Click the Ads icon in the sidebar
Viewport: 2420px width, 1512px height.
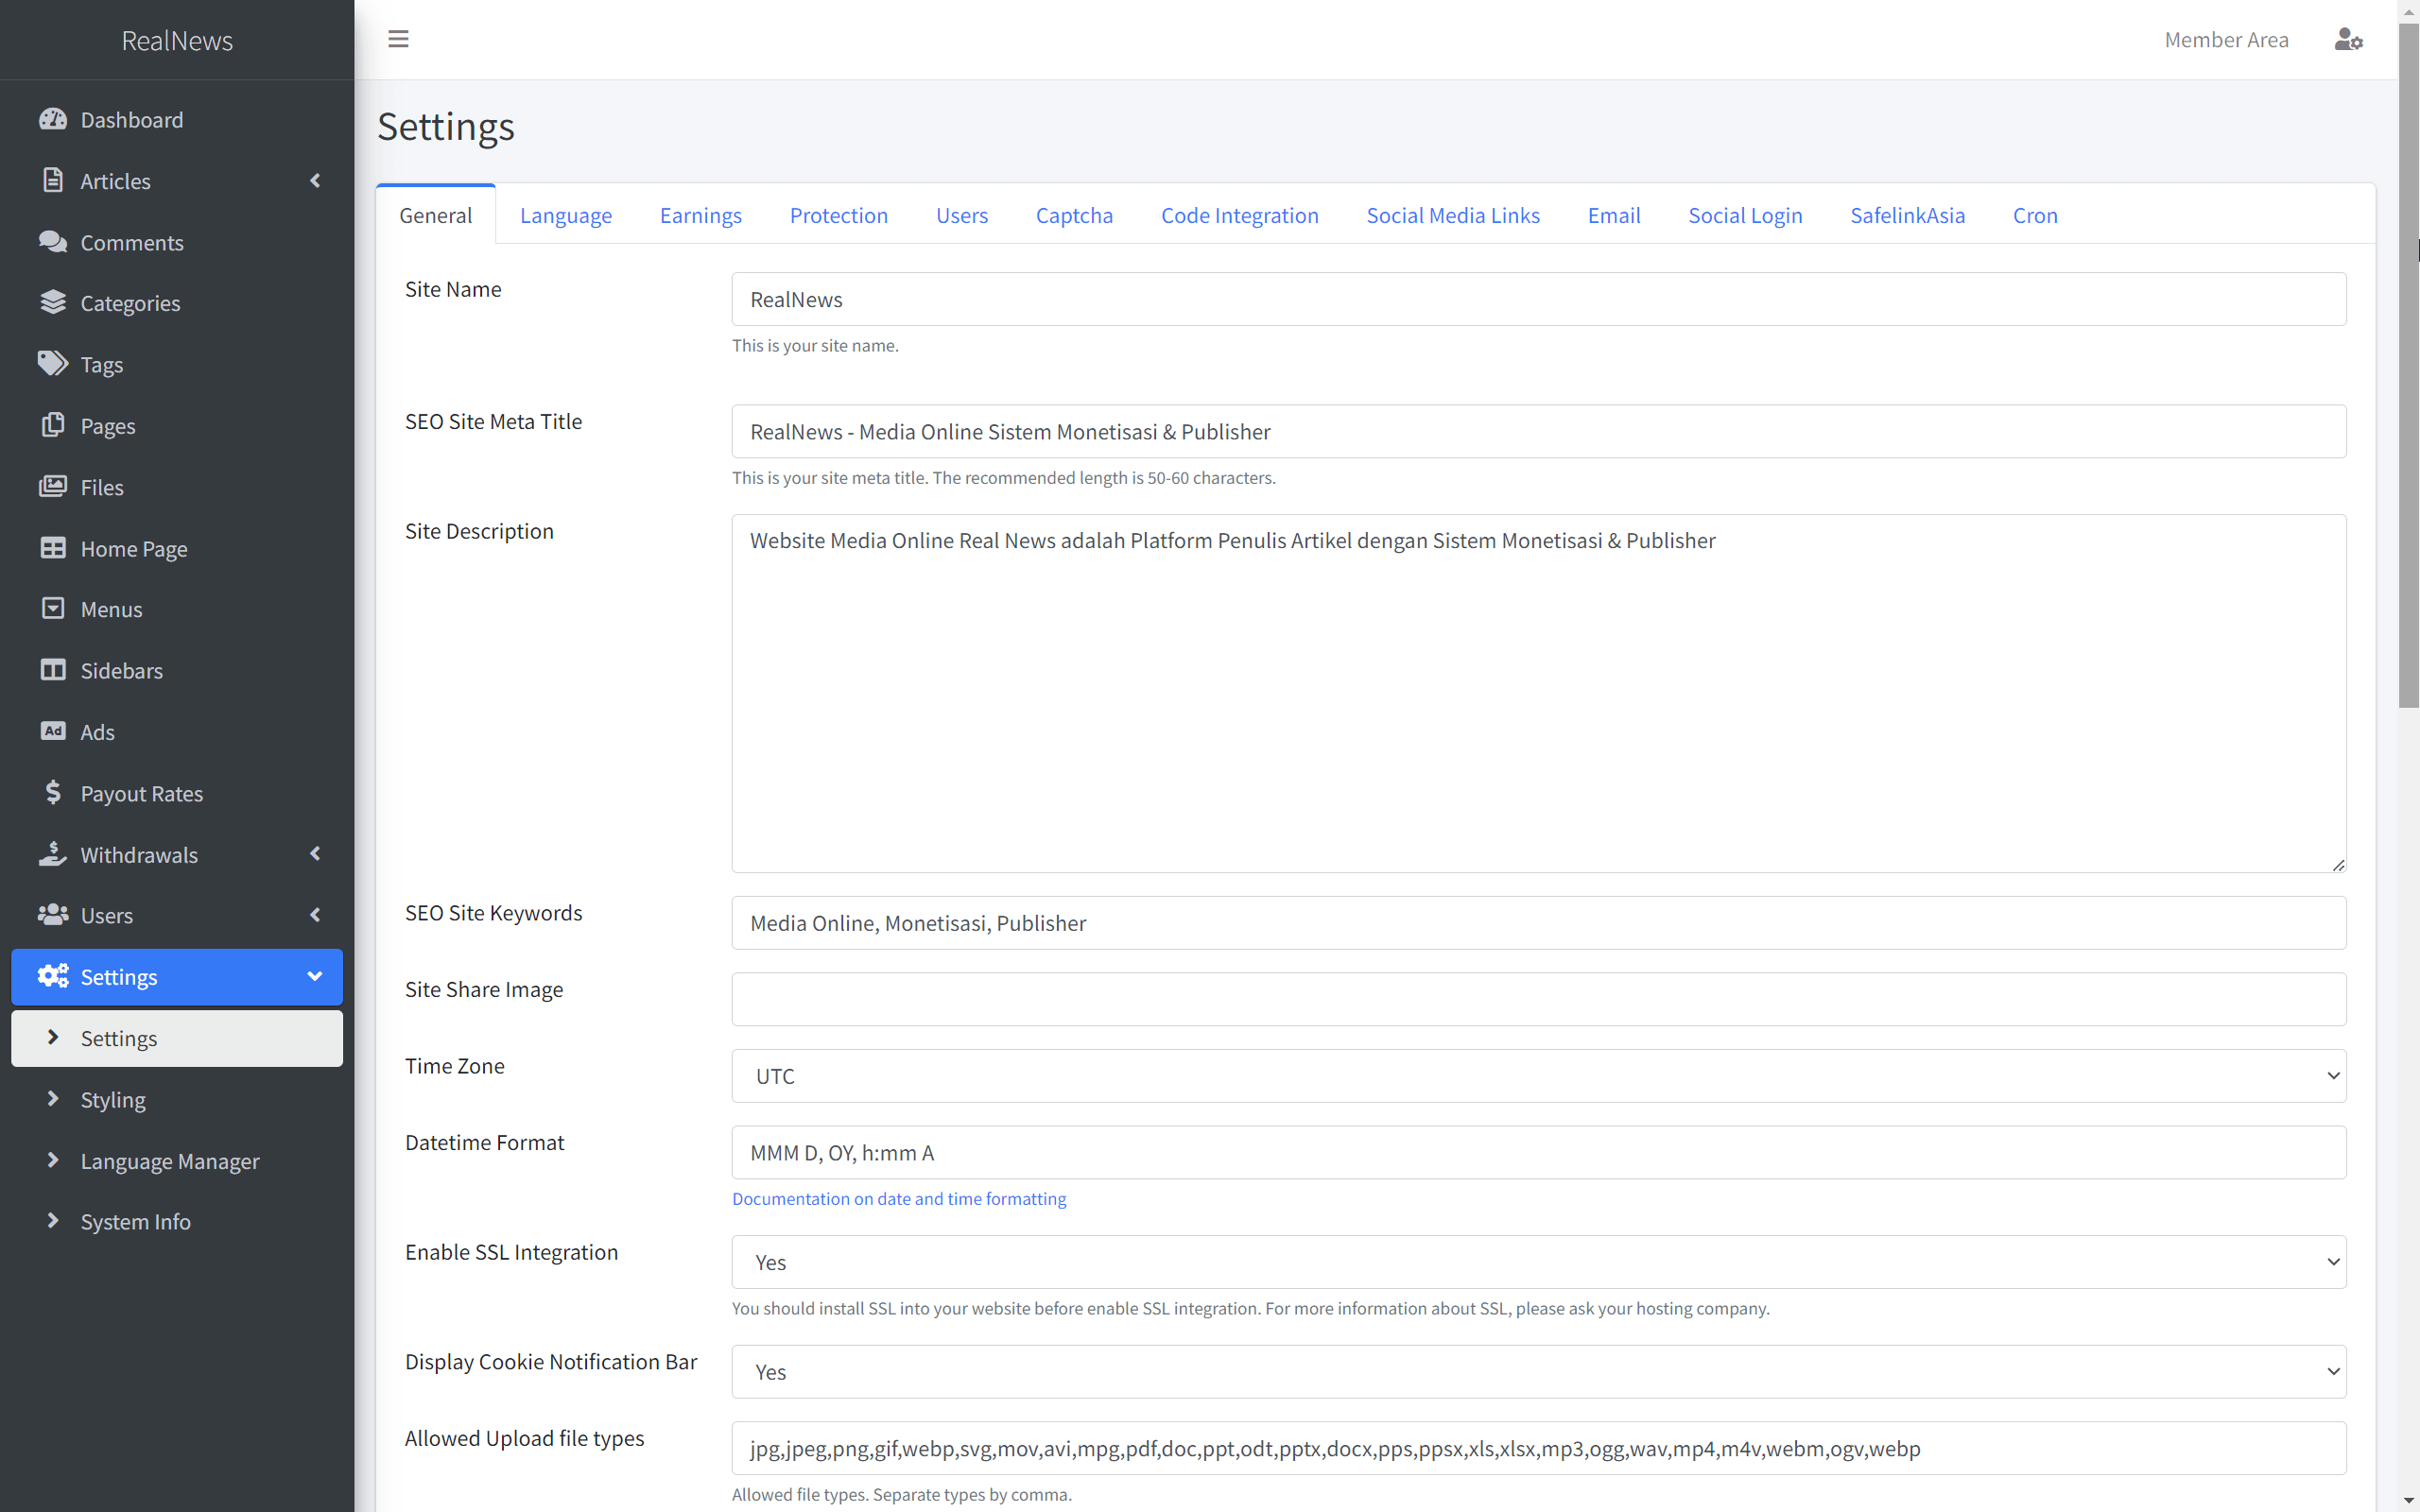53,731
